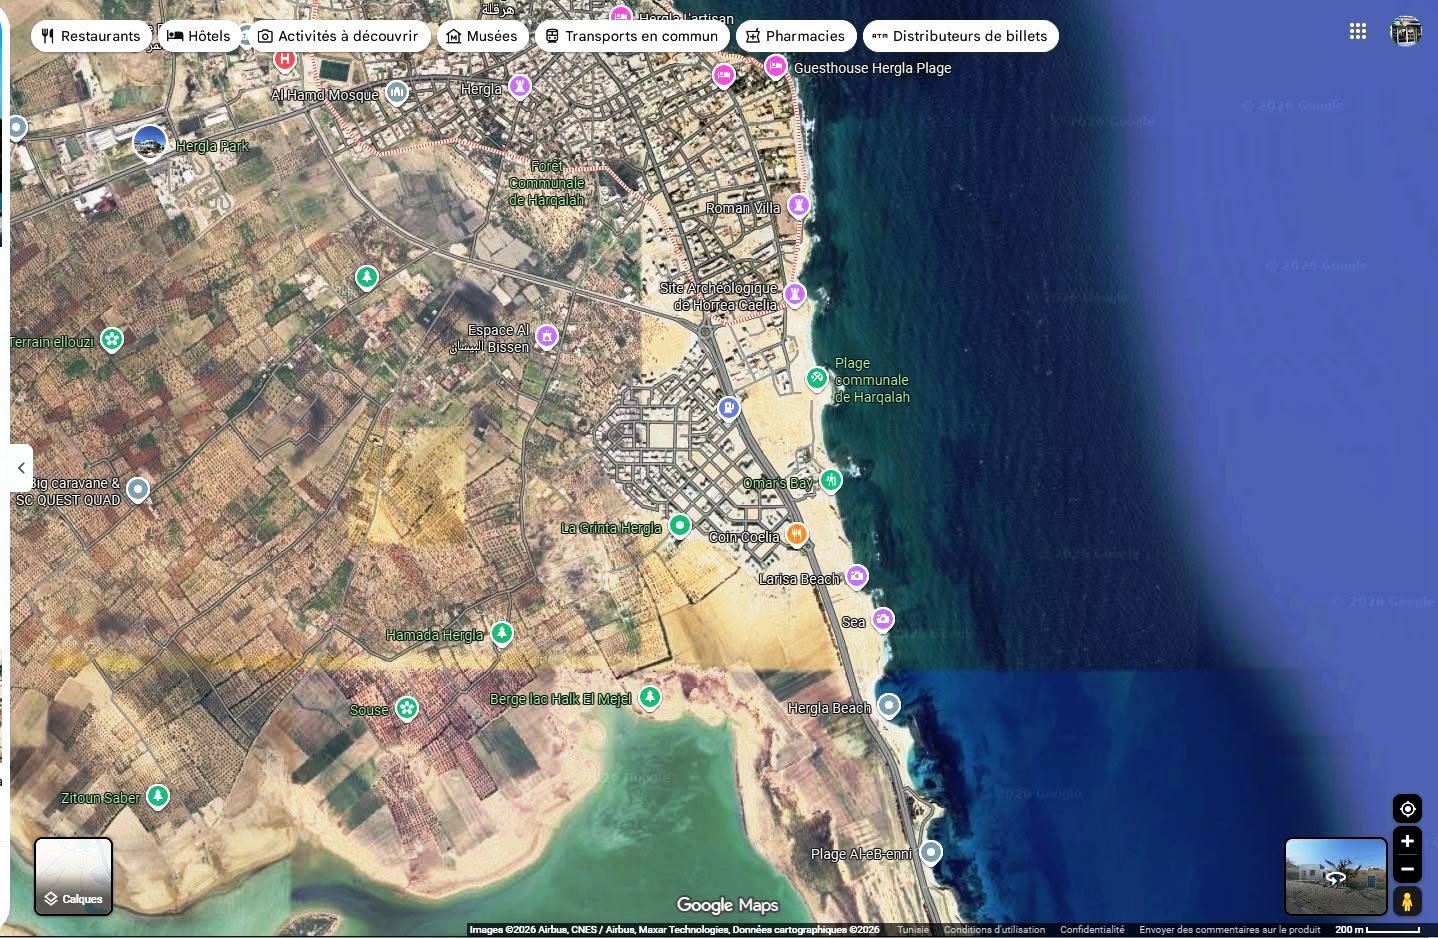Select Berge lac Halk El Mejel pin

[650, 697]
